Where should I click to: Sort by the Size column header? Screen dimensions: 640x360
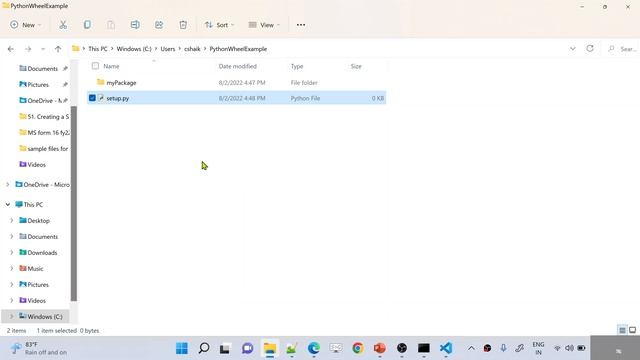point(356,66)
